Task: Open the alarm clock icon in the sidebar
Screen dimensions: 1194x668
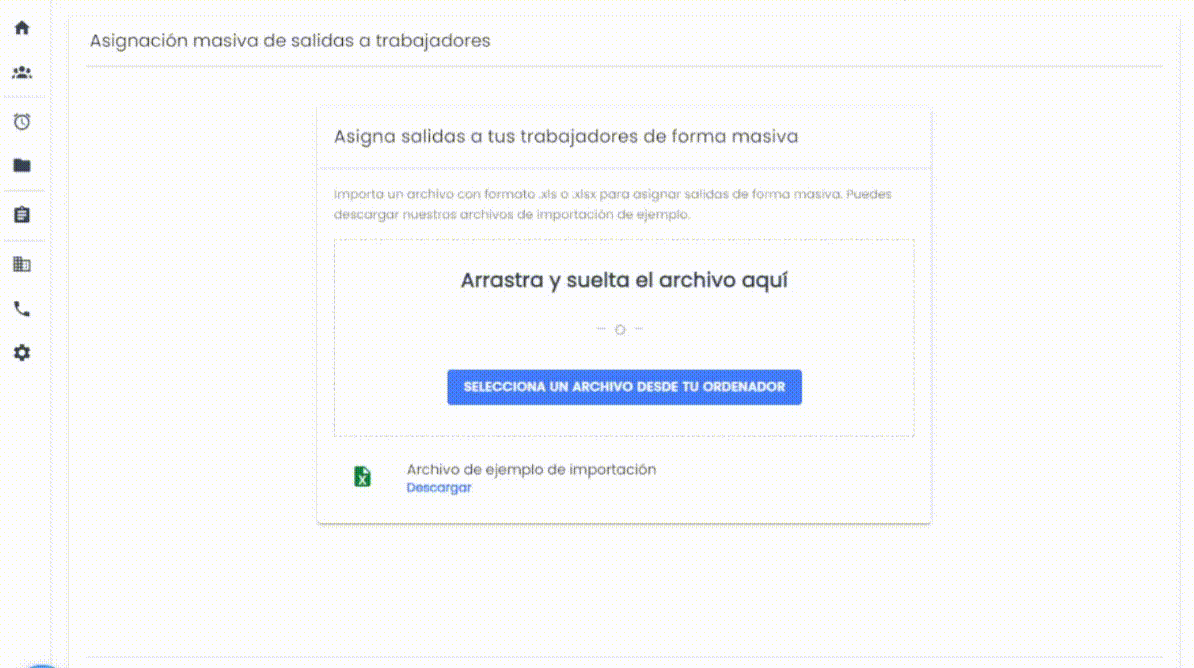Action: [x=22, y=122]
